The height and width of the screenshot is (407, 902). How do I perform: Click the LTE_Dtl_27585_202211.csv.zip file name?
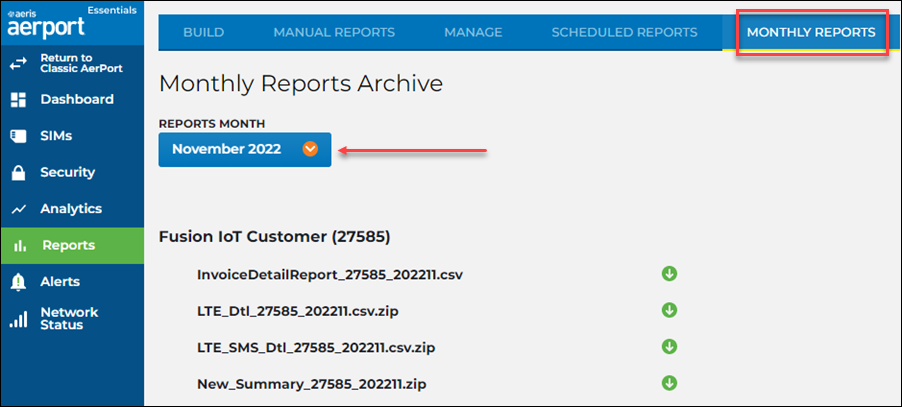[297, 312]
